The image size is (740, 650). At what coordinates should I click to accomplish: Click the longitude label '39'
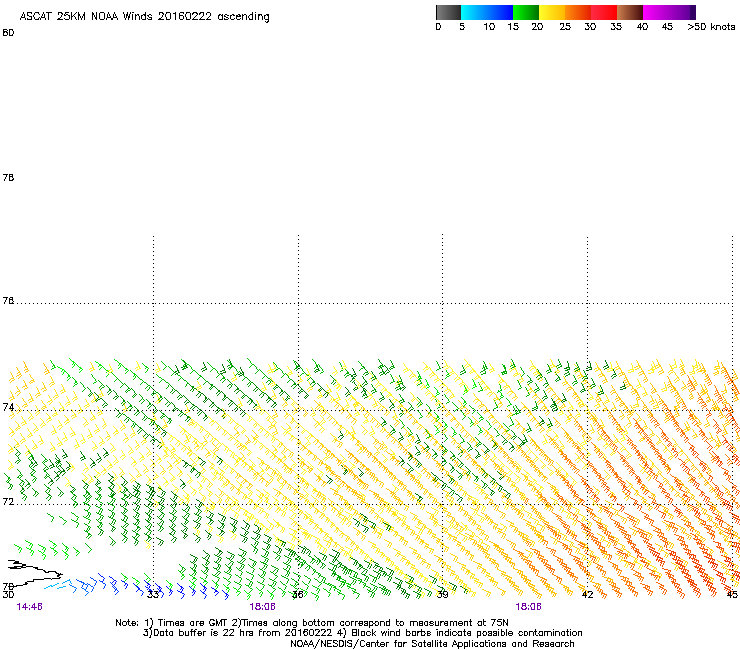pos(442,595)
